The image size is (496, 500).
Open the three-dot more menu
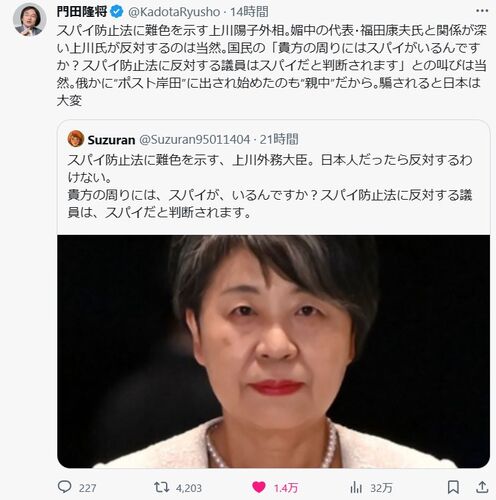point(482,11)
